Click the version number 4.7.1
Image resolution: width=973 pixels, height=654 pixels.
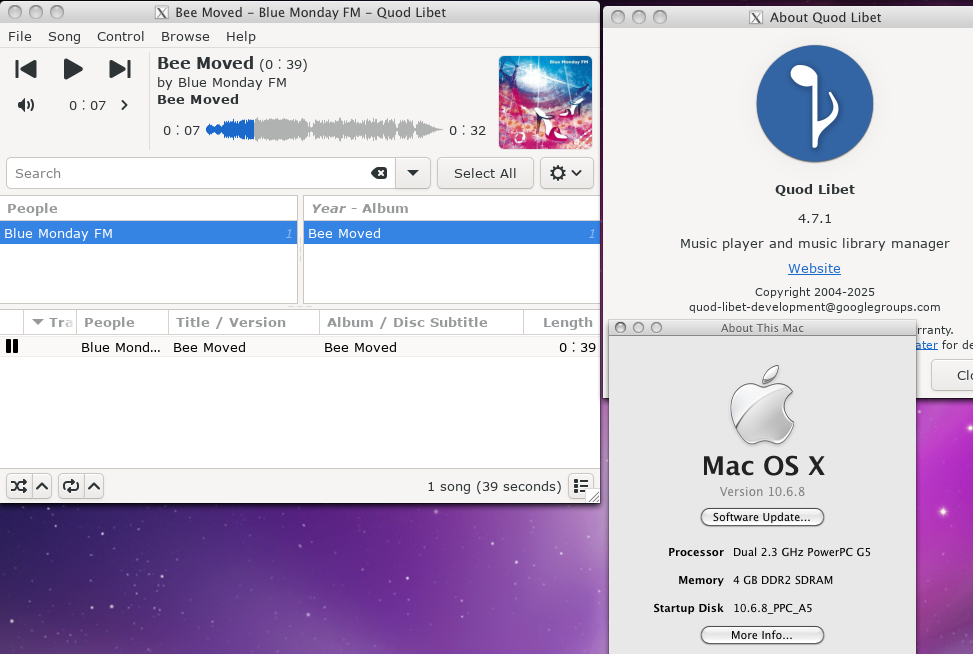pos(814,218)
